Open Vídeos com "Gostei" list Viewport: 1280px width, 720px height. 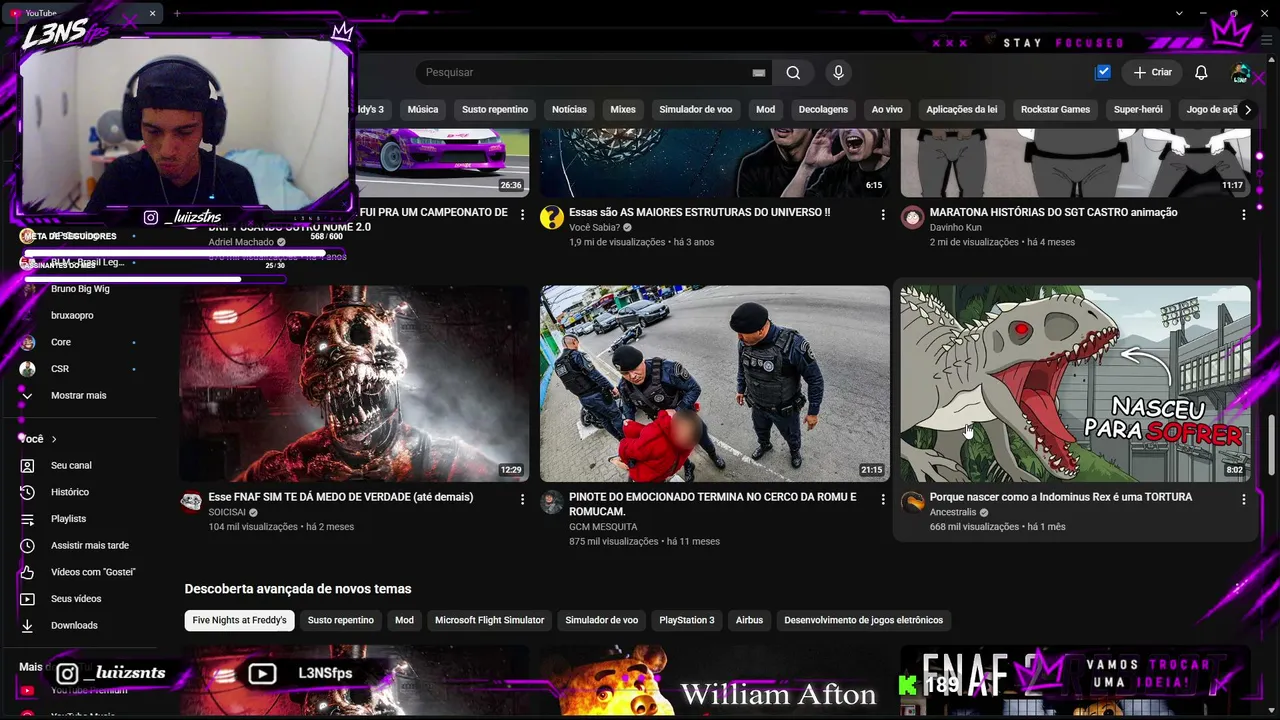point(93,572)
